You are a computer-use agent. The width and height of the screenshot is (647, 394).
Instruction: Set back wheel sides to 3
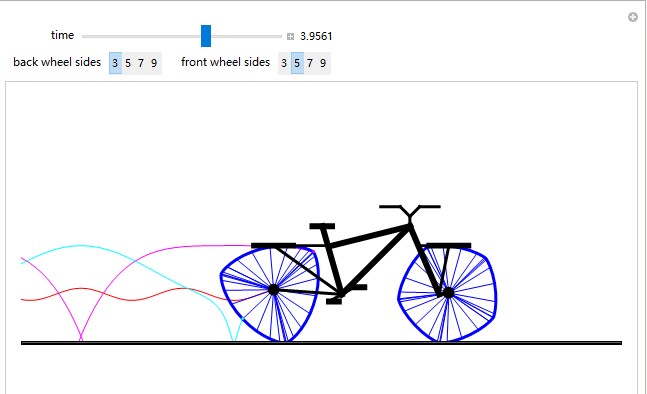(x=115, y=63)
